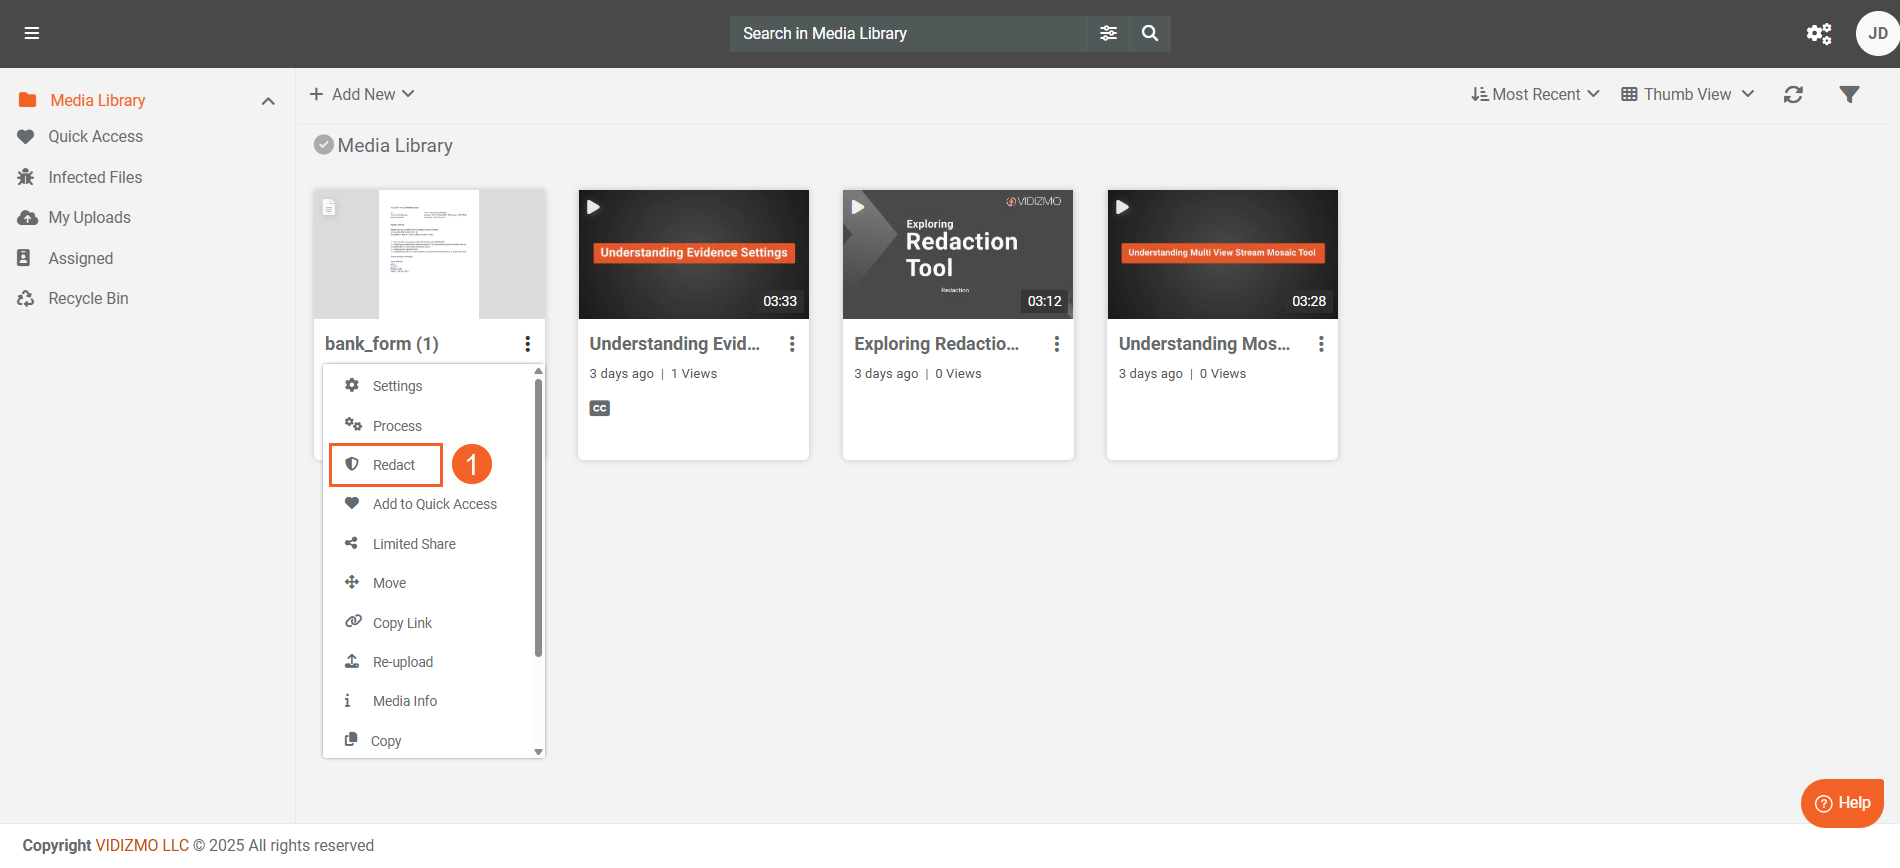The image size is (1900, 868).
Task: Open the Exploring Redaction Tool video thumbnail
Action: (x=958, y=254)
